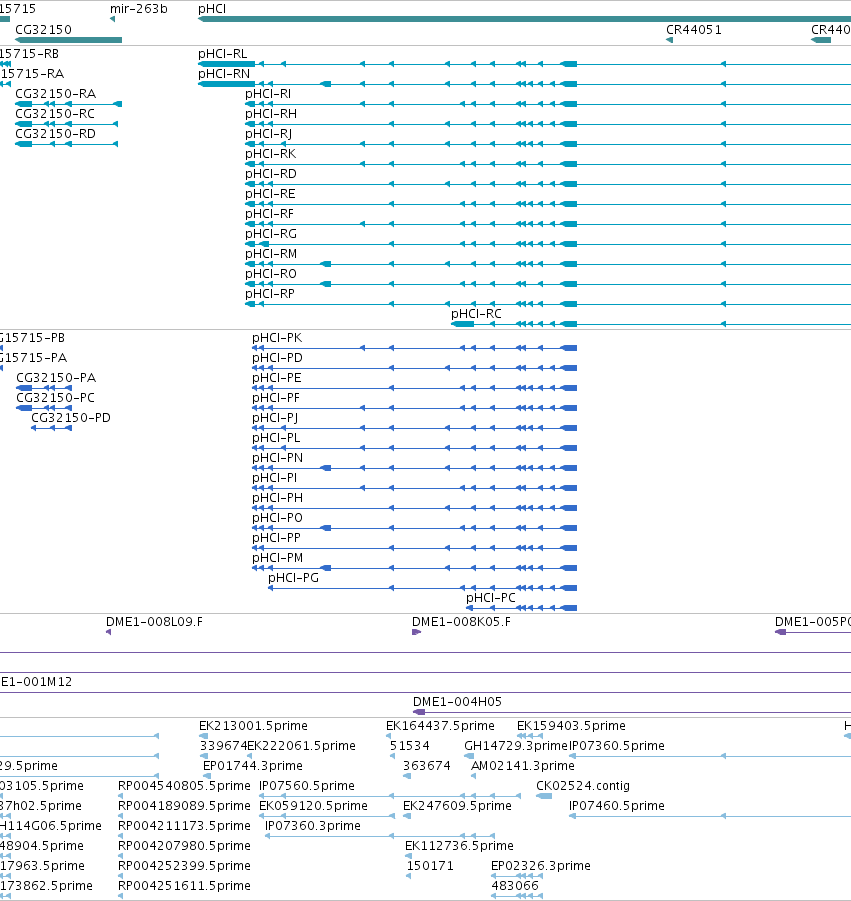
Task: Select protein isoform pHCl-PN
Action: point(278,458)
